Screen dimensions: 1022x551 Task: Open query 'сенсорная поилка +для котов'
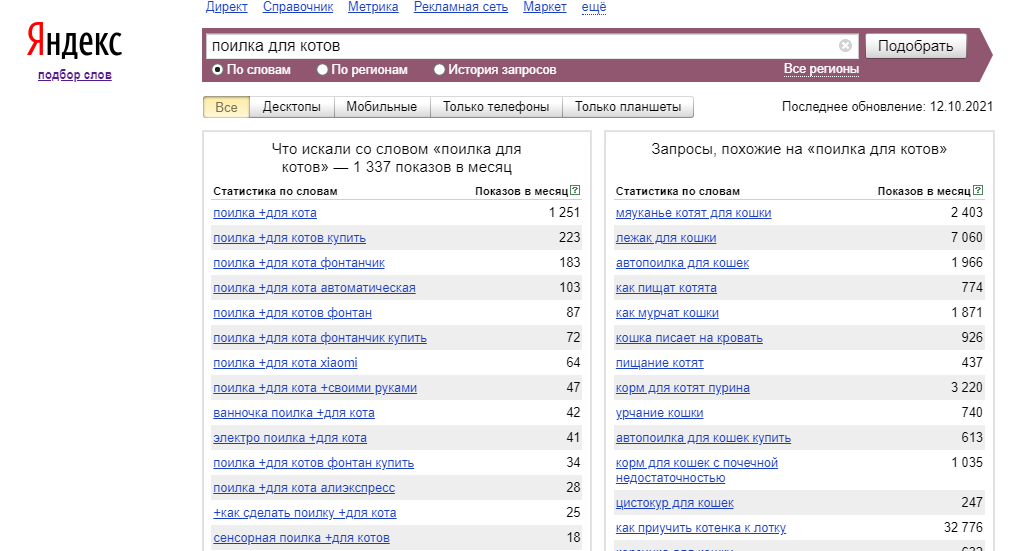[301, 538]
